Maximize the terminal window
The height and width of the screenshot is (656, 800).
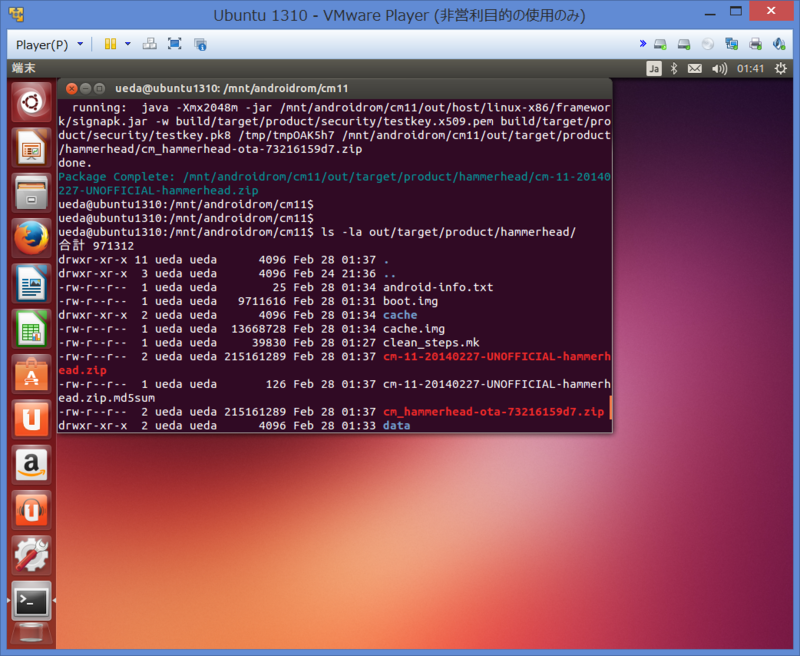[99, 89]
